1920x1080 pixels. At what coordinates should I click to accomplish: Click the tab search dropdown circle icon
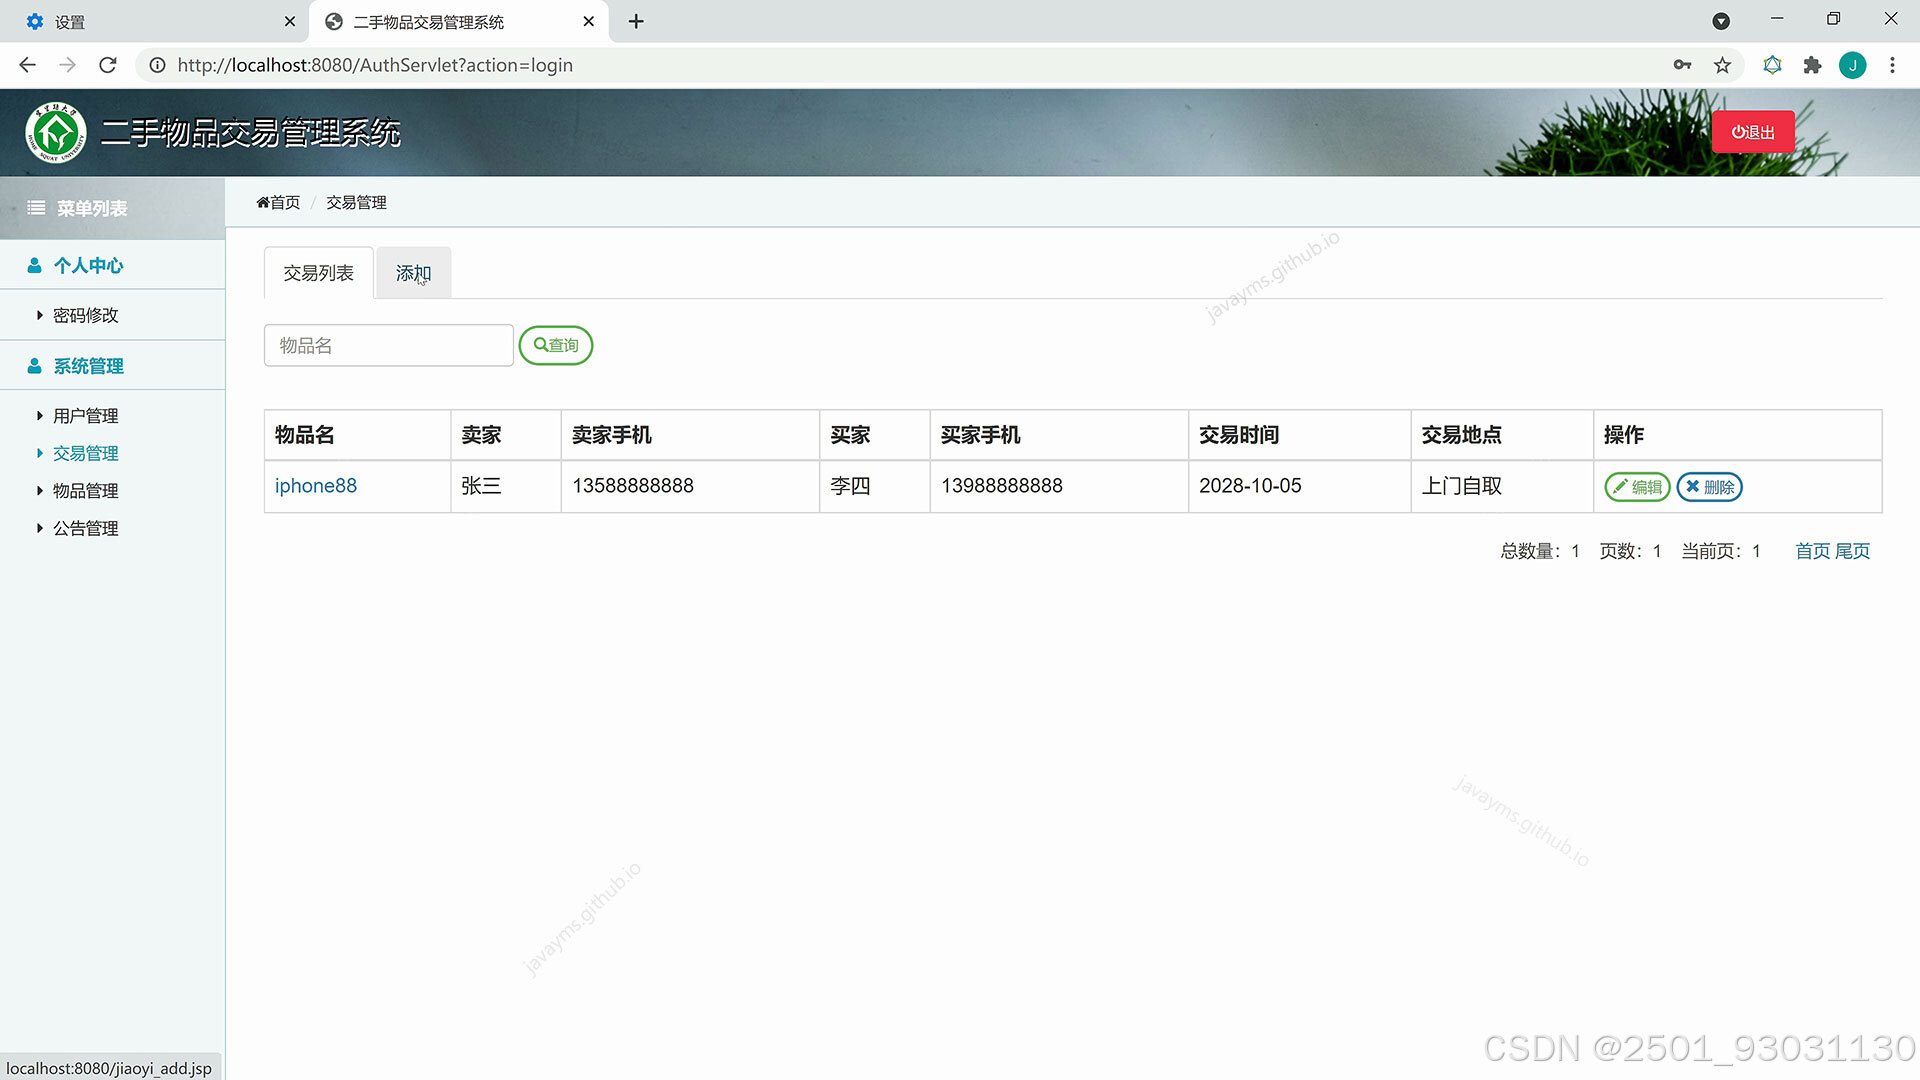[1721, 21]
